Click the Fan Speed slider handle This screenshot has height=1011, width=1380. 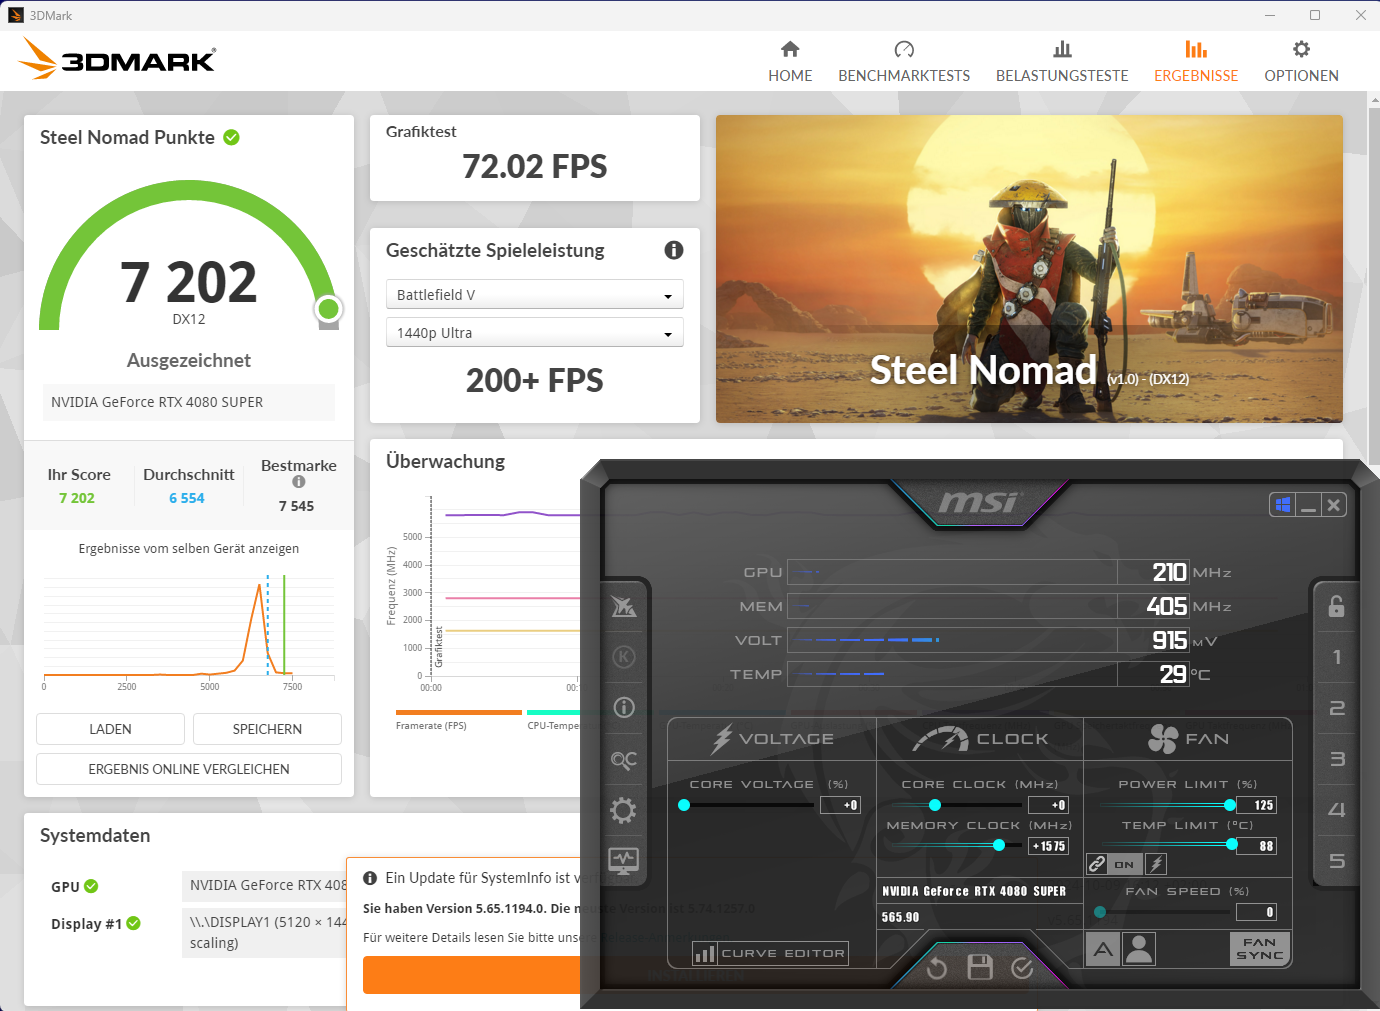coord(1100,912)
